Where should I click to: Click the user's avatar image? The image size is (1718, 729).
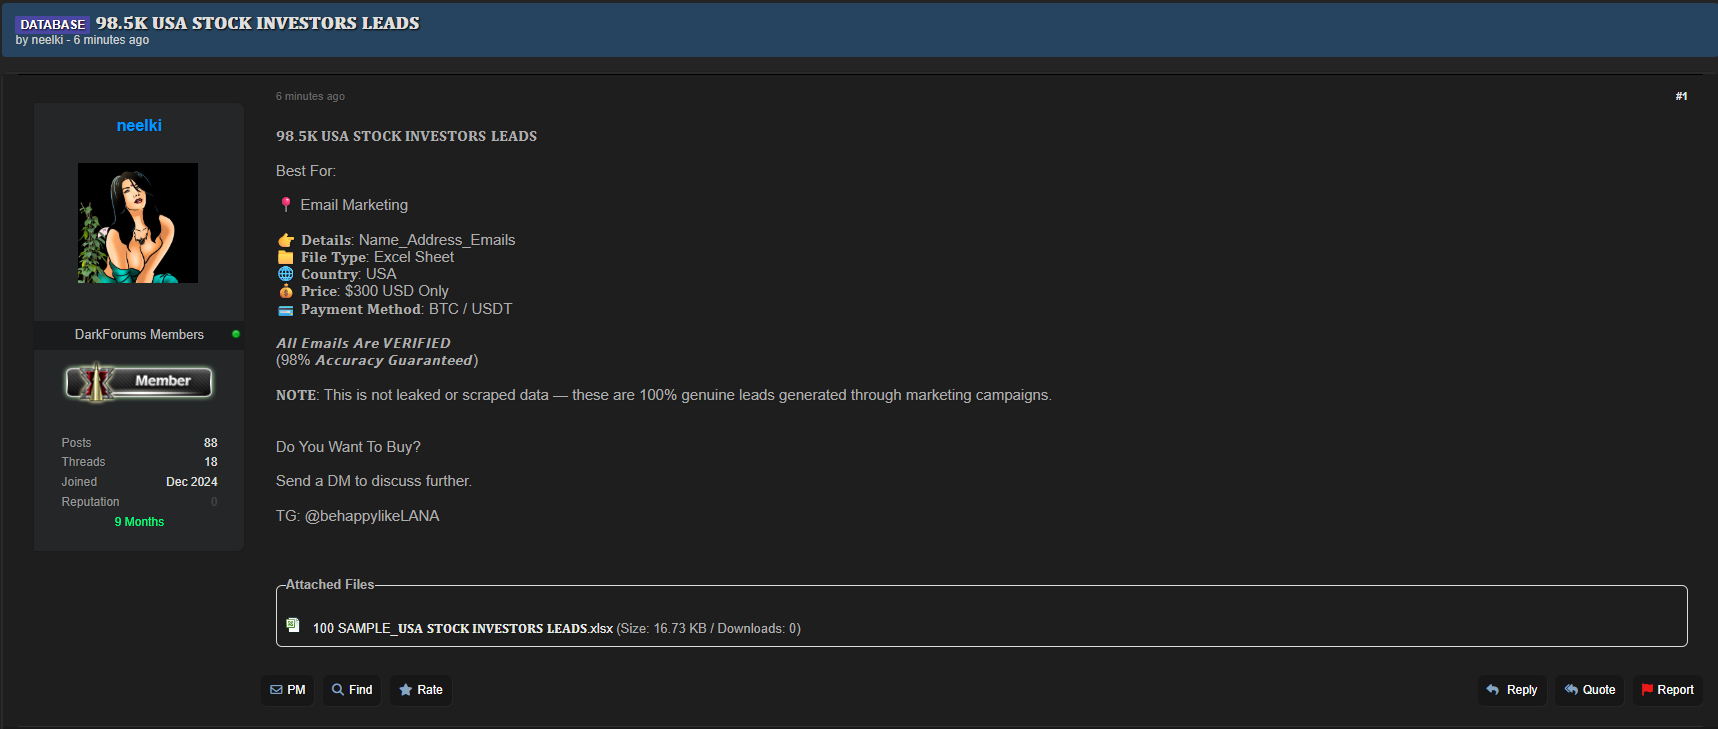click(138, 223)
